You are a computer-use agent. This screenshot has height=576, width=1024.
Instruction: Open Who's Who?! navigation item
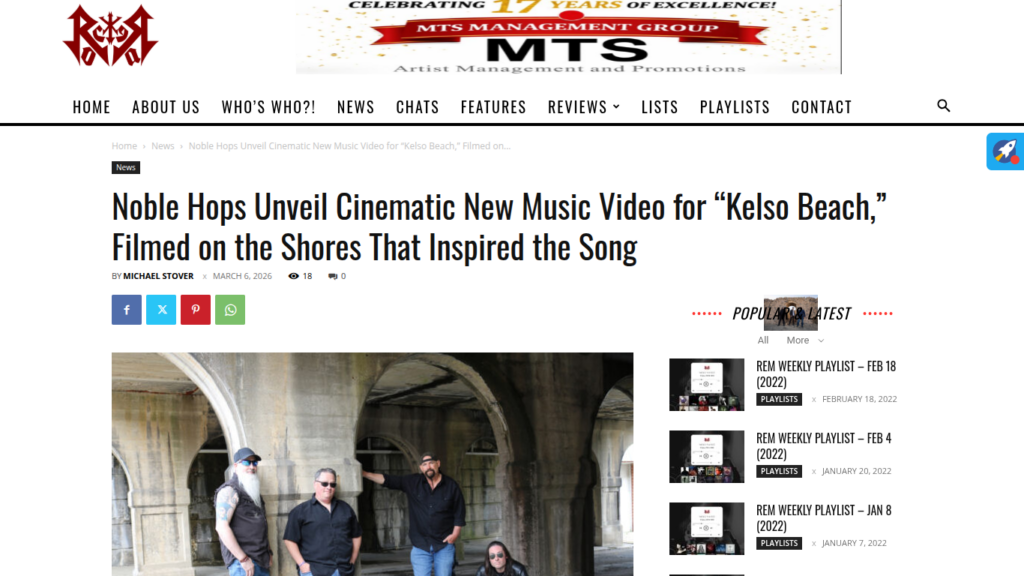268,106
